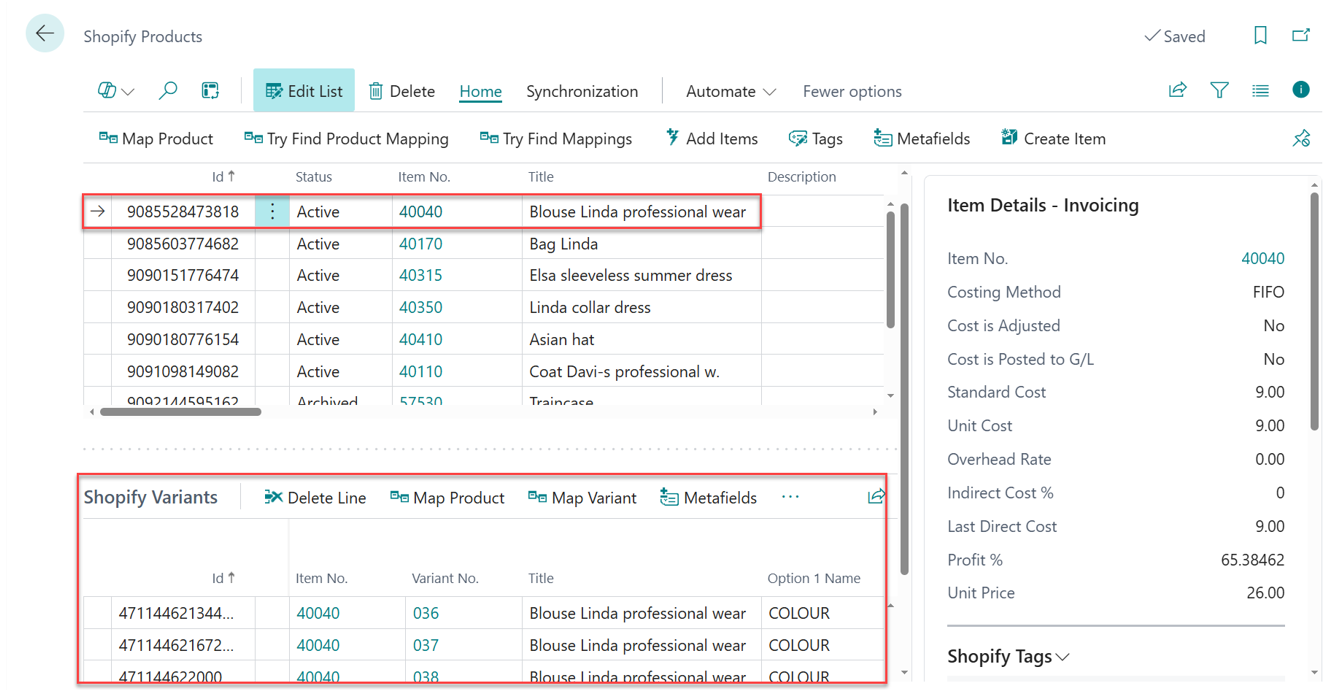Screen dimensions: 1327x690
Task: Open the search magnifier icon
Action: click(x=168, y=91)
